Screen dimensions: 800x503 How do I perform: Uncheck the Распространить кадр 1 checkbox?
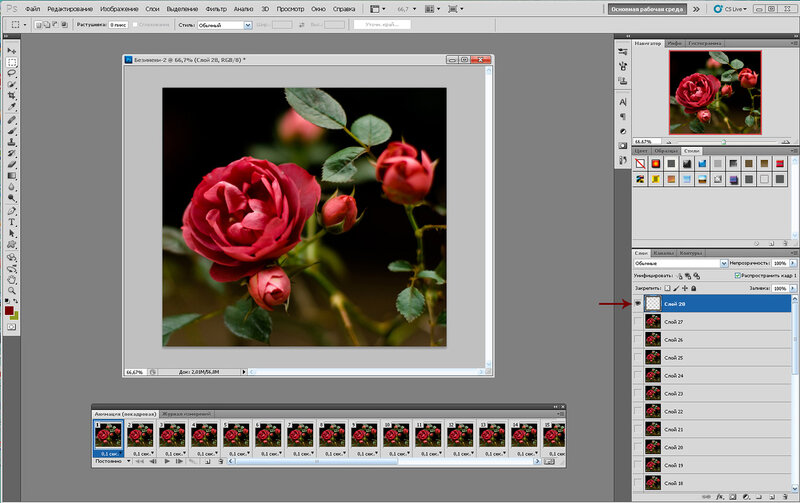coord(737,275)
